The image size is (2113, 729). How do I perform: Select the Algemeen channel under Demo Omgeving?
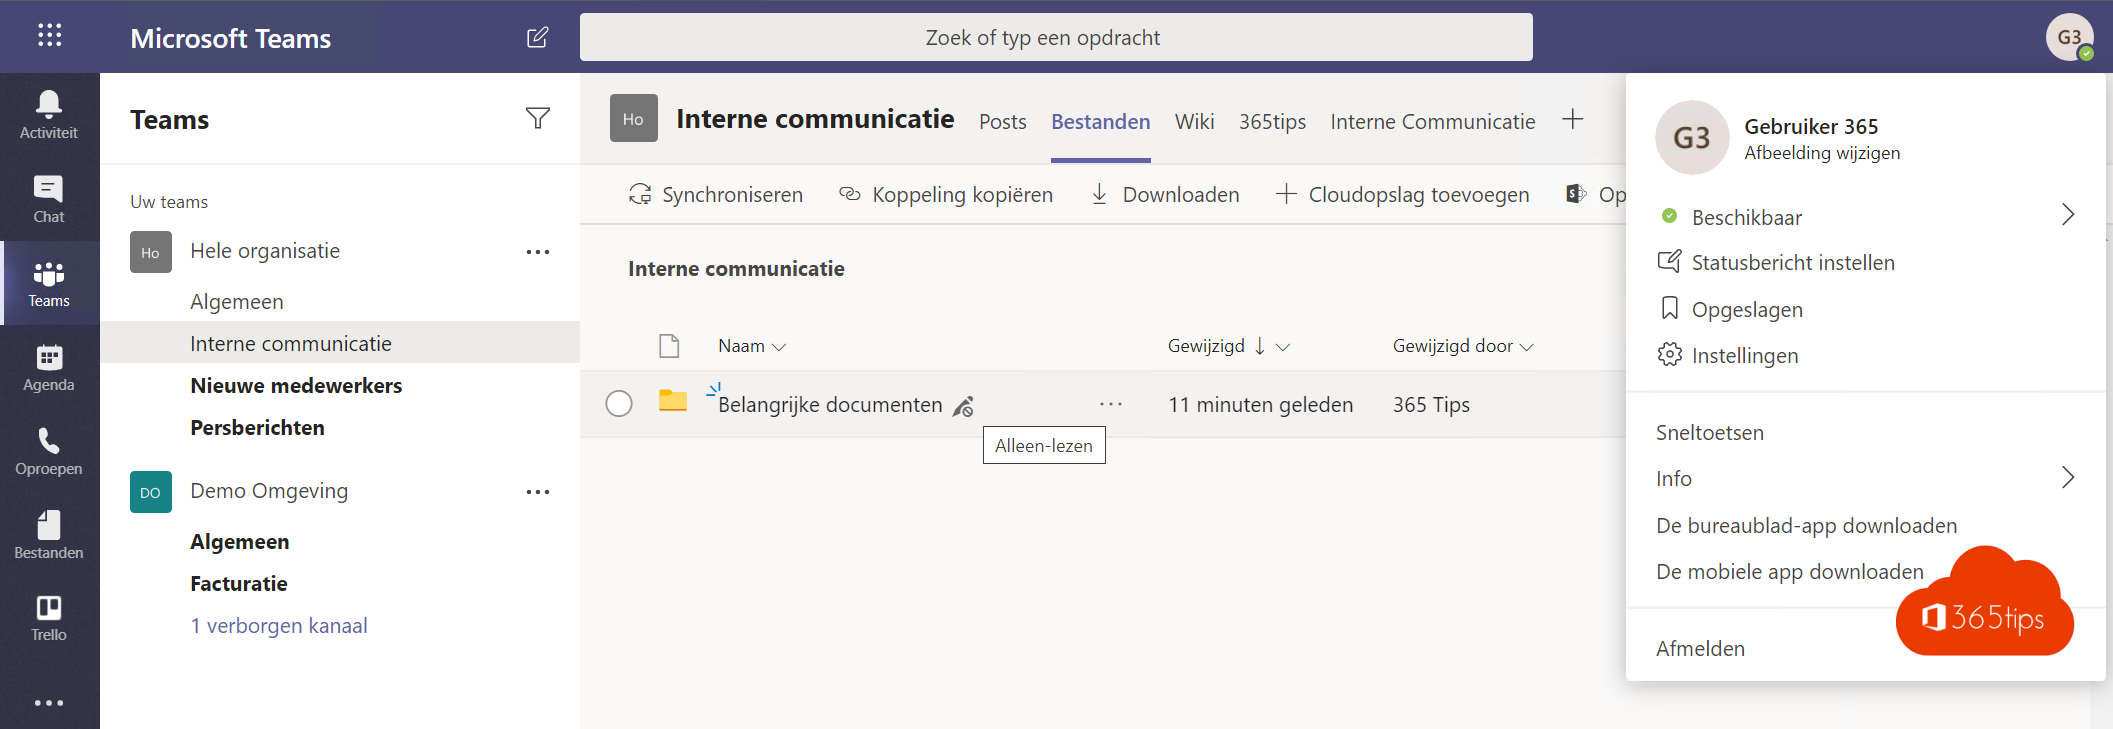coord(240,541)
